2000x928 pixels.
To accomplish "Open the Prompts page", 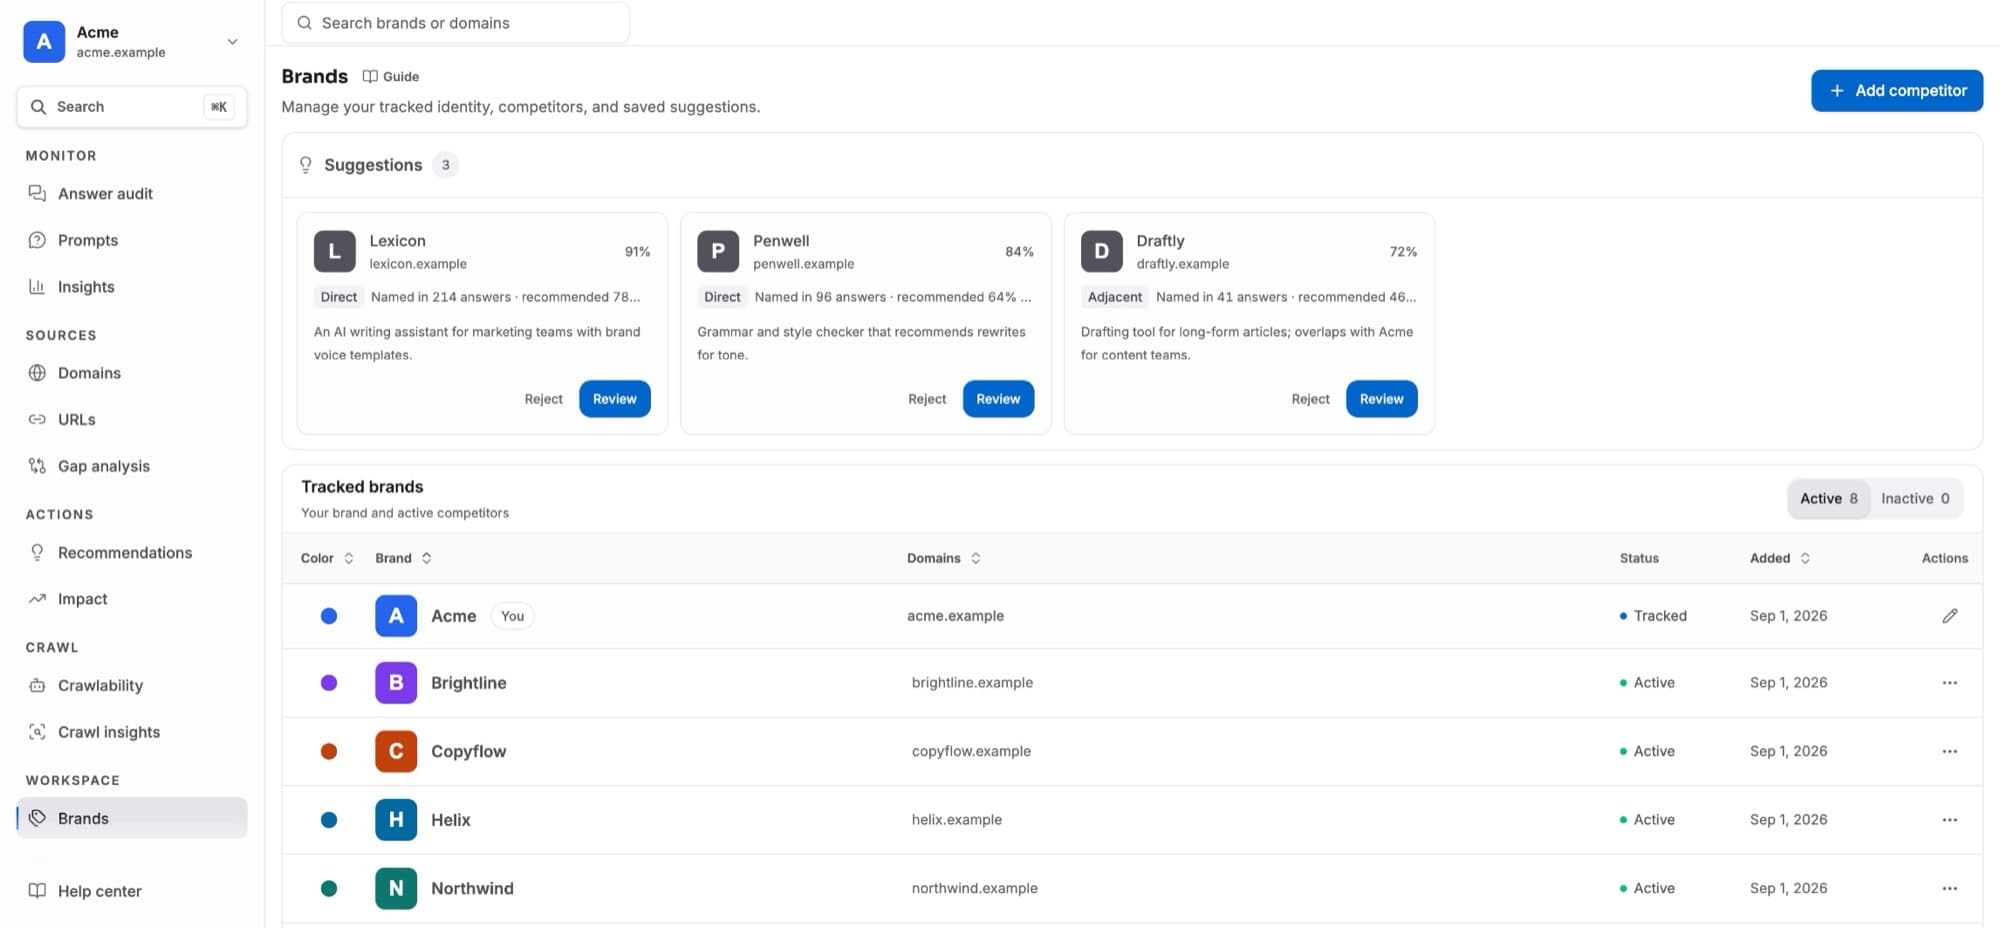I will click(x=131, y=240).
